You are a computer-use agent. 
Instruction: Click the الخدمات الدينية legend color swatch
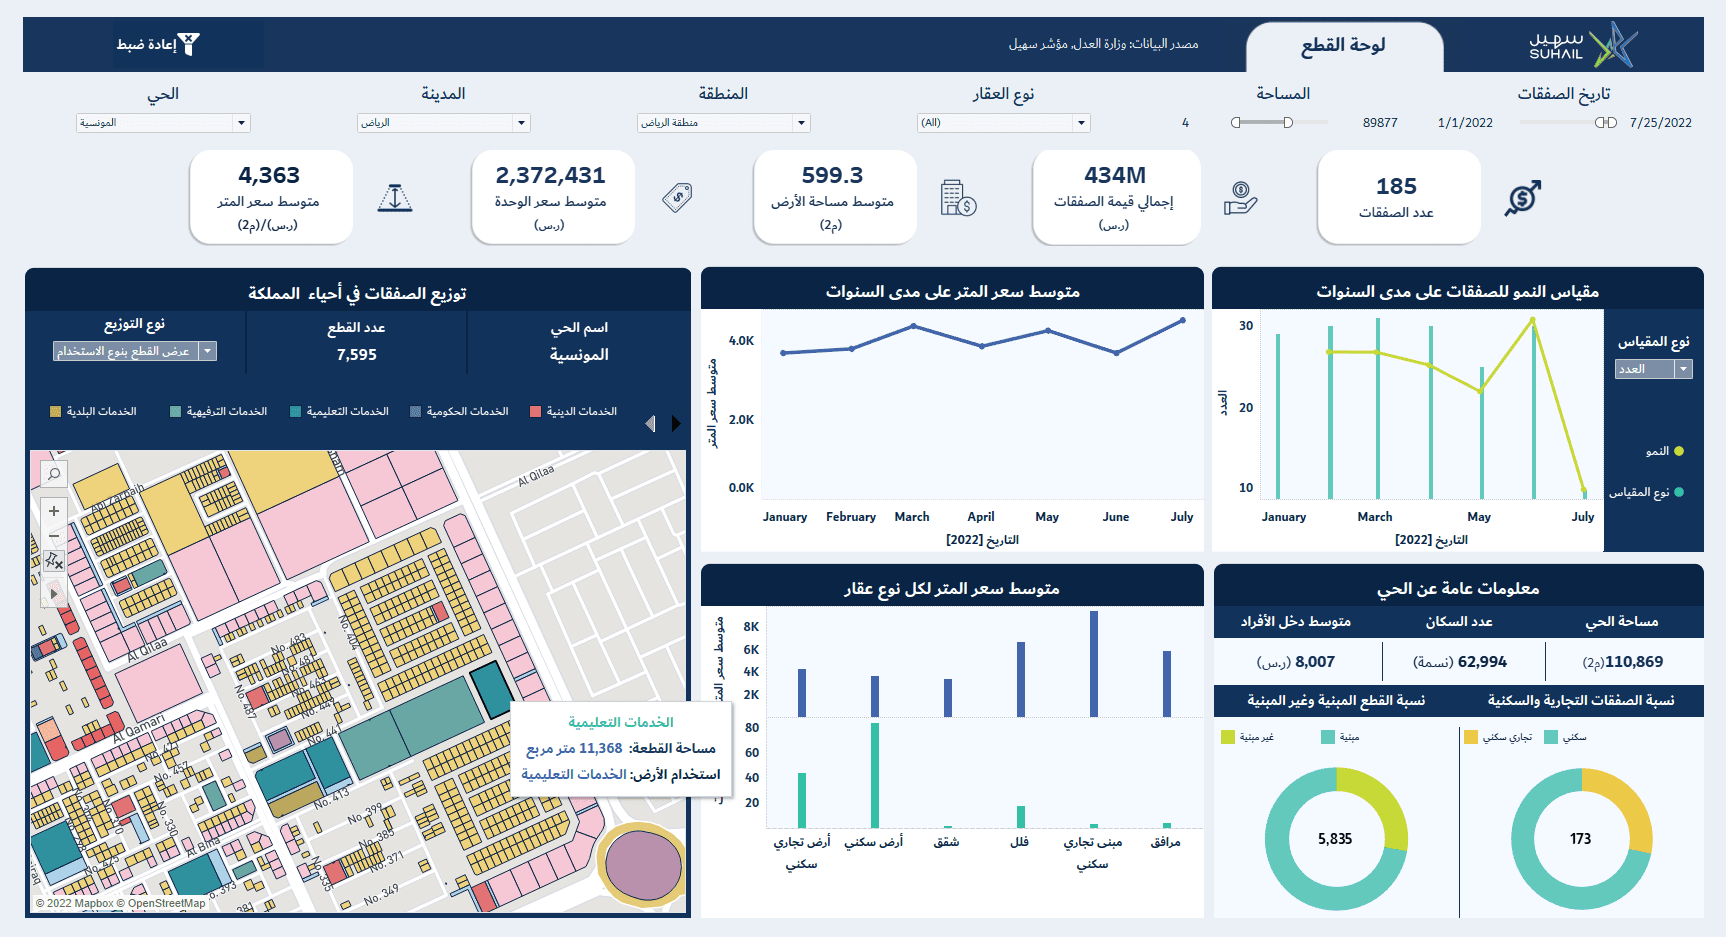(535, 412)
